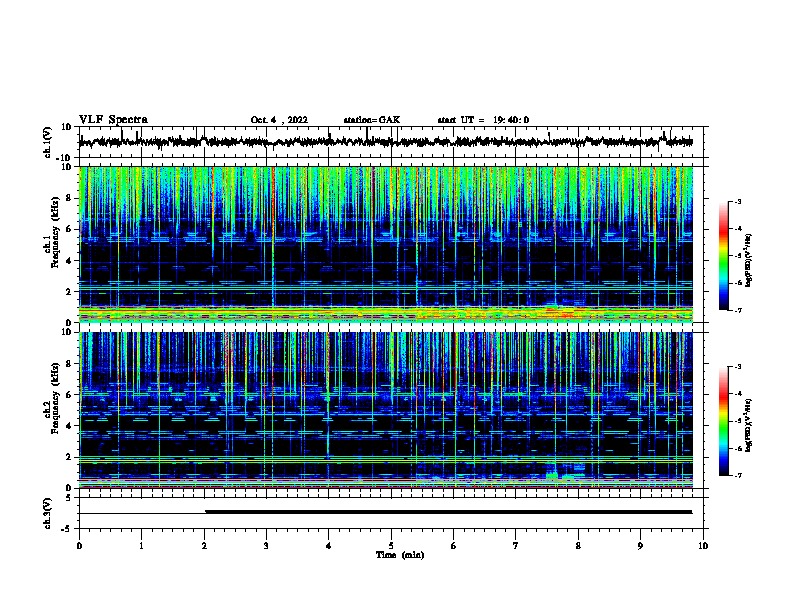Click time axis tick label "2"

204,546
